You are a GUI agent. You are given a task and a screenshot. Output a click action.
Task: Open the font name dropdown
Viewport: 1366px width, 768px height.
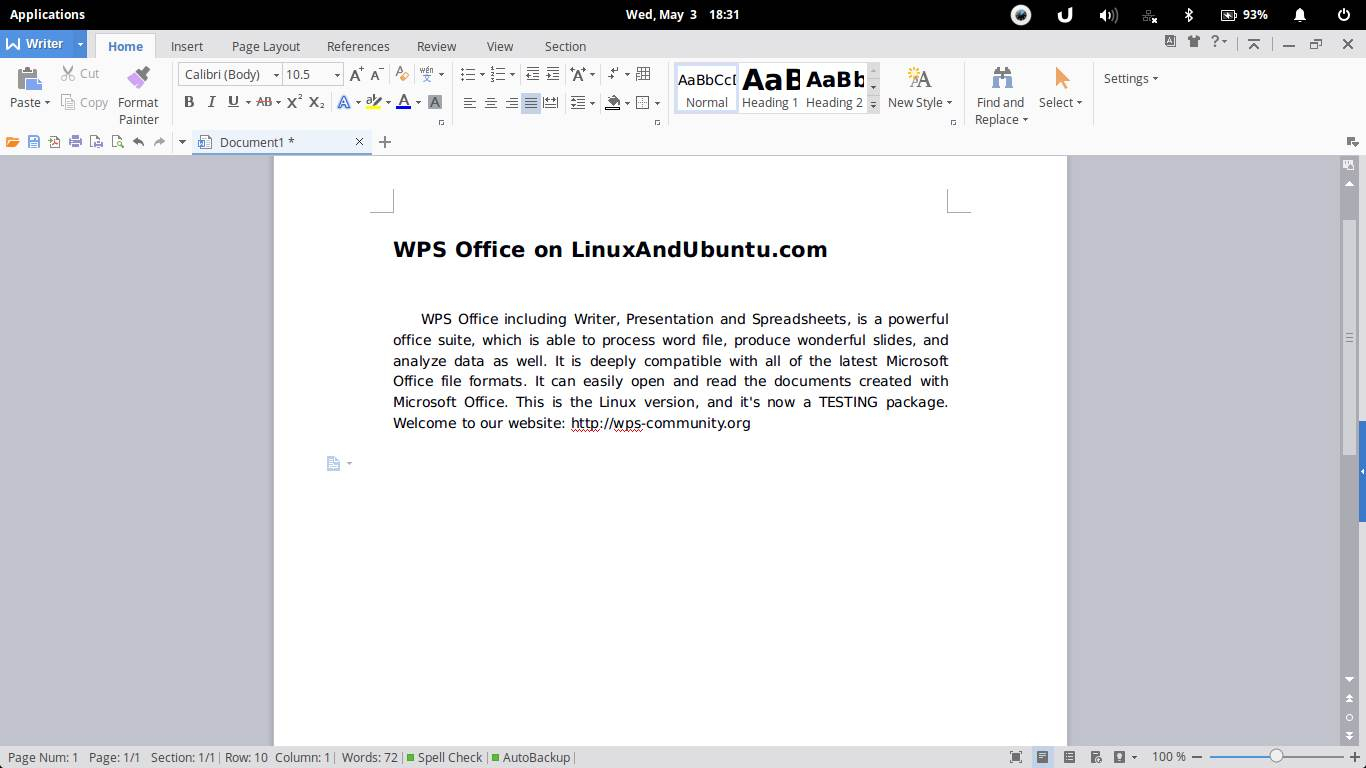point(276,75)
